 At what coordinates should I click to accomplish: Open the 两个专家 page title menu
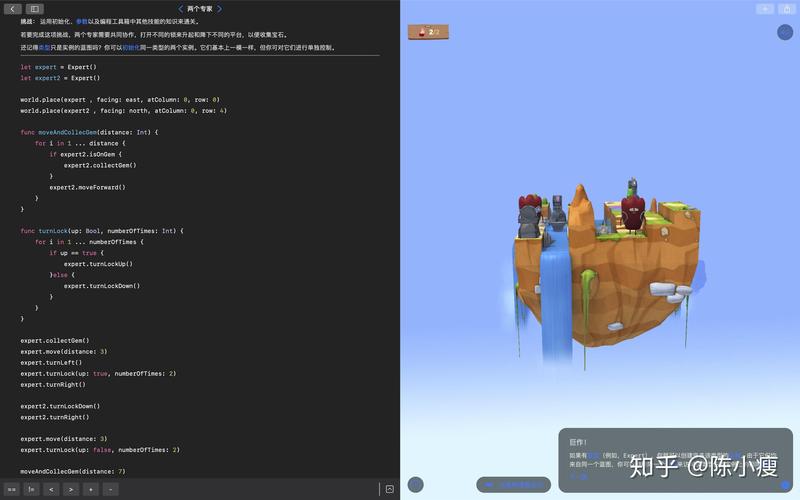(x=199, y=9)
